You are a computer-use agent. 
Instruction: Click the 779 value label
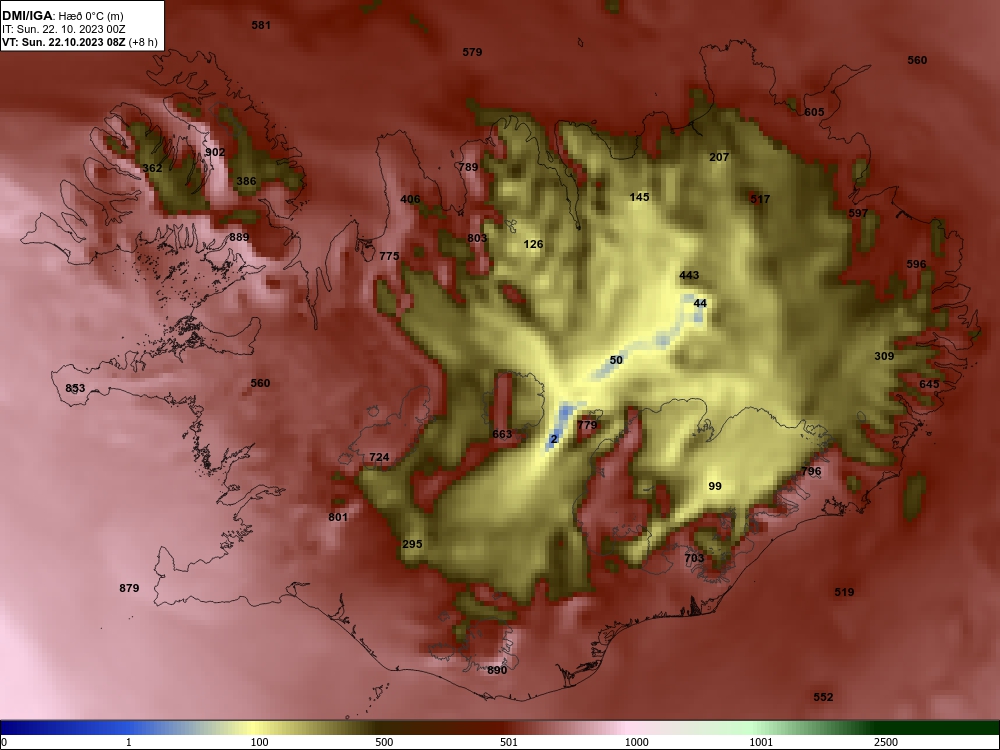(587, 425)
